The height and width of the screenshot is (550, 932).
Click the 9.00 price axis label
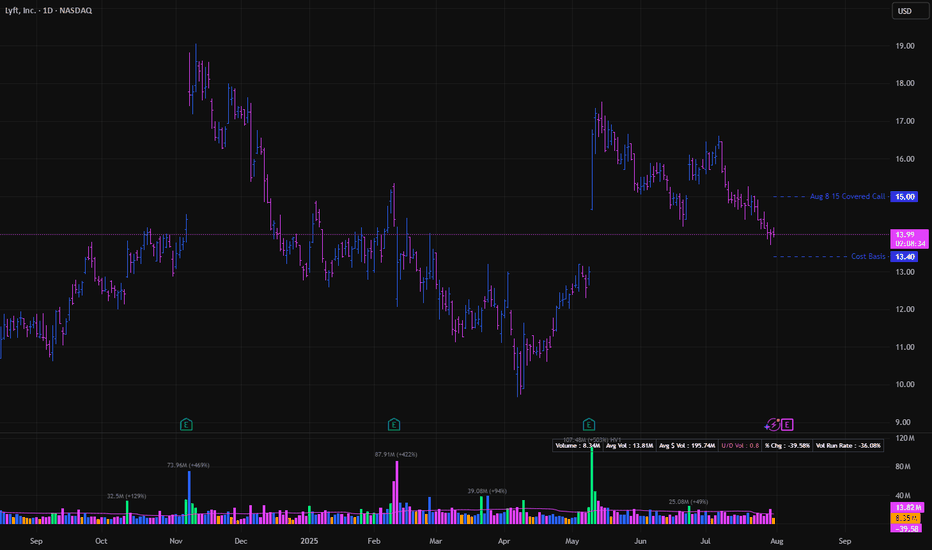[x=903, y=422]
